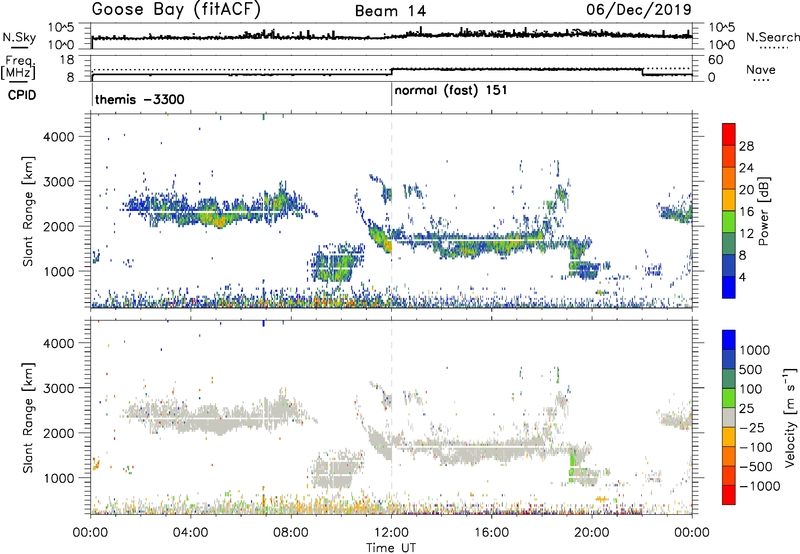The width and height of the screenshot is (800, 554).
Task: Click the '1000' tick of the power panel
Action: [x=59, y=271]
